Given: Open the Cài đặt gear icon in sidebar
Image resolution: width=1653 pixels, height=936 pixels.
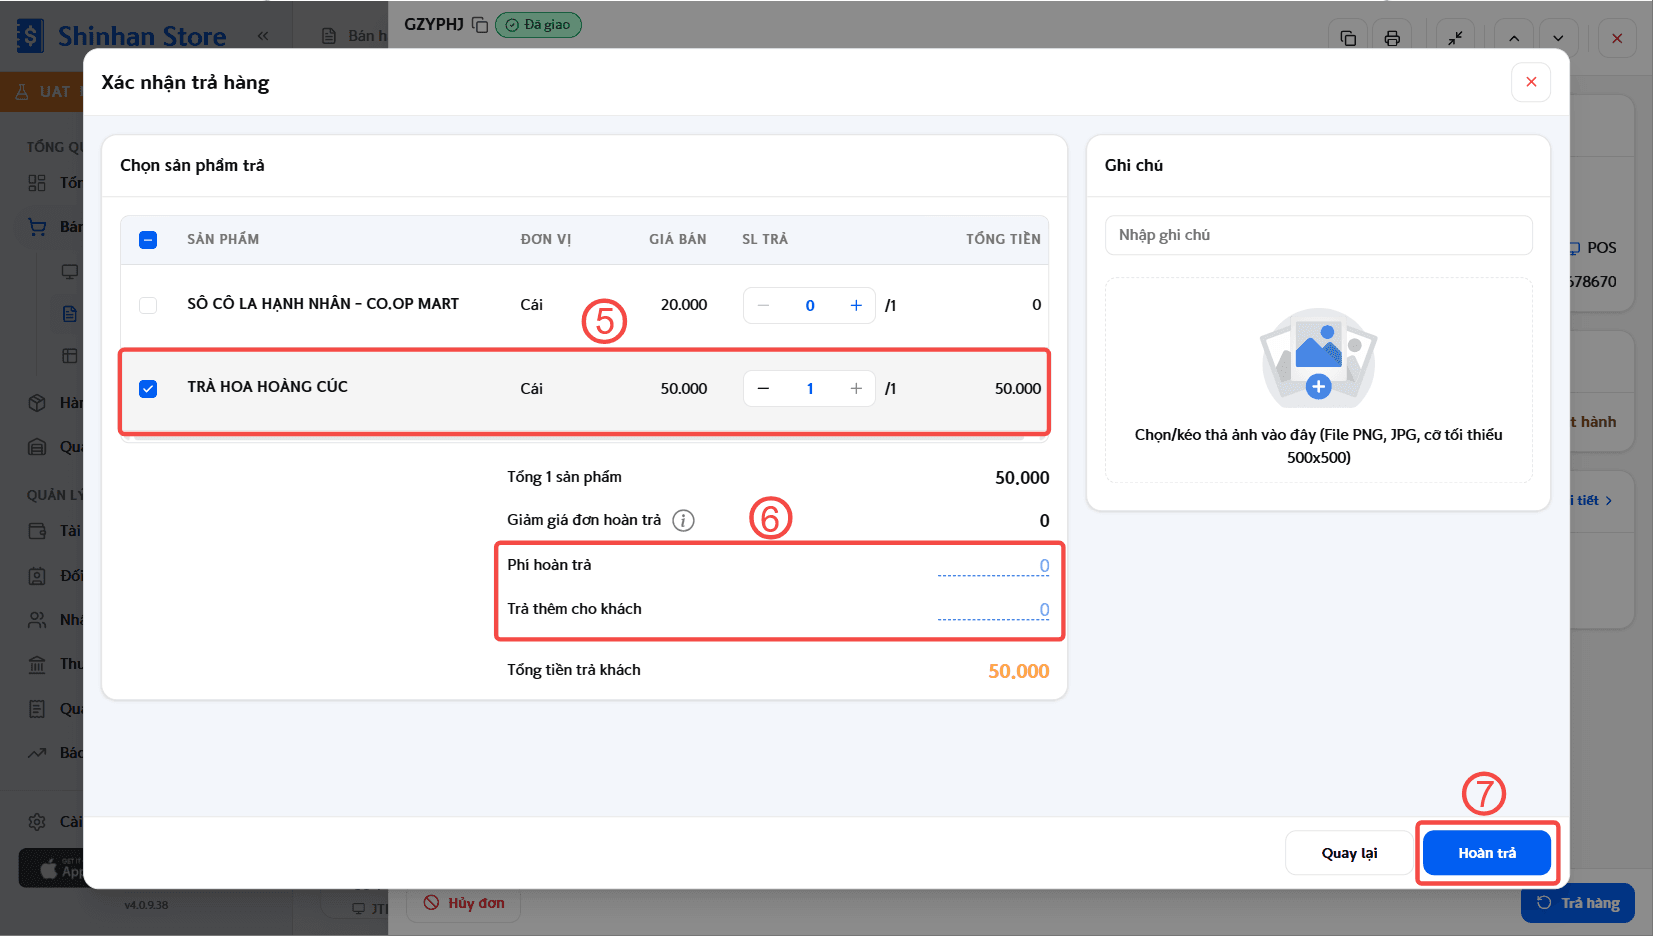Looking at the screenshot, I should [x=37, y=822].
